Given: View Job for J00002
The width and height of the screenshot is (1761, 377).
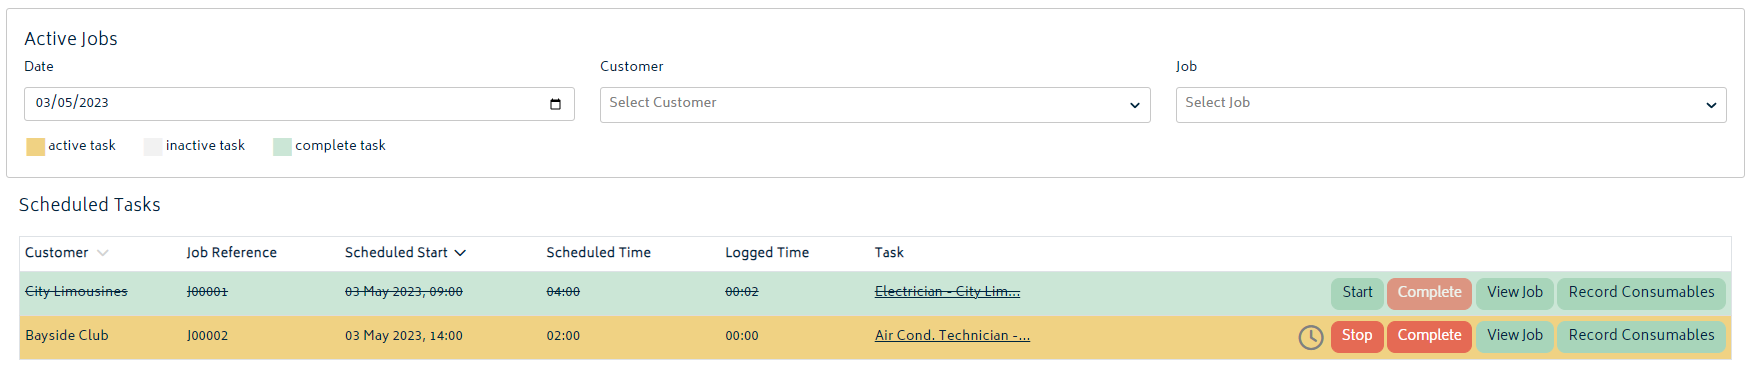Looking at the screenshot, I should (x=1515, y=336).
